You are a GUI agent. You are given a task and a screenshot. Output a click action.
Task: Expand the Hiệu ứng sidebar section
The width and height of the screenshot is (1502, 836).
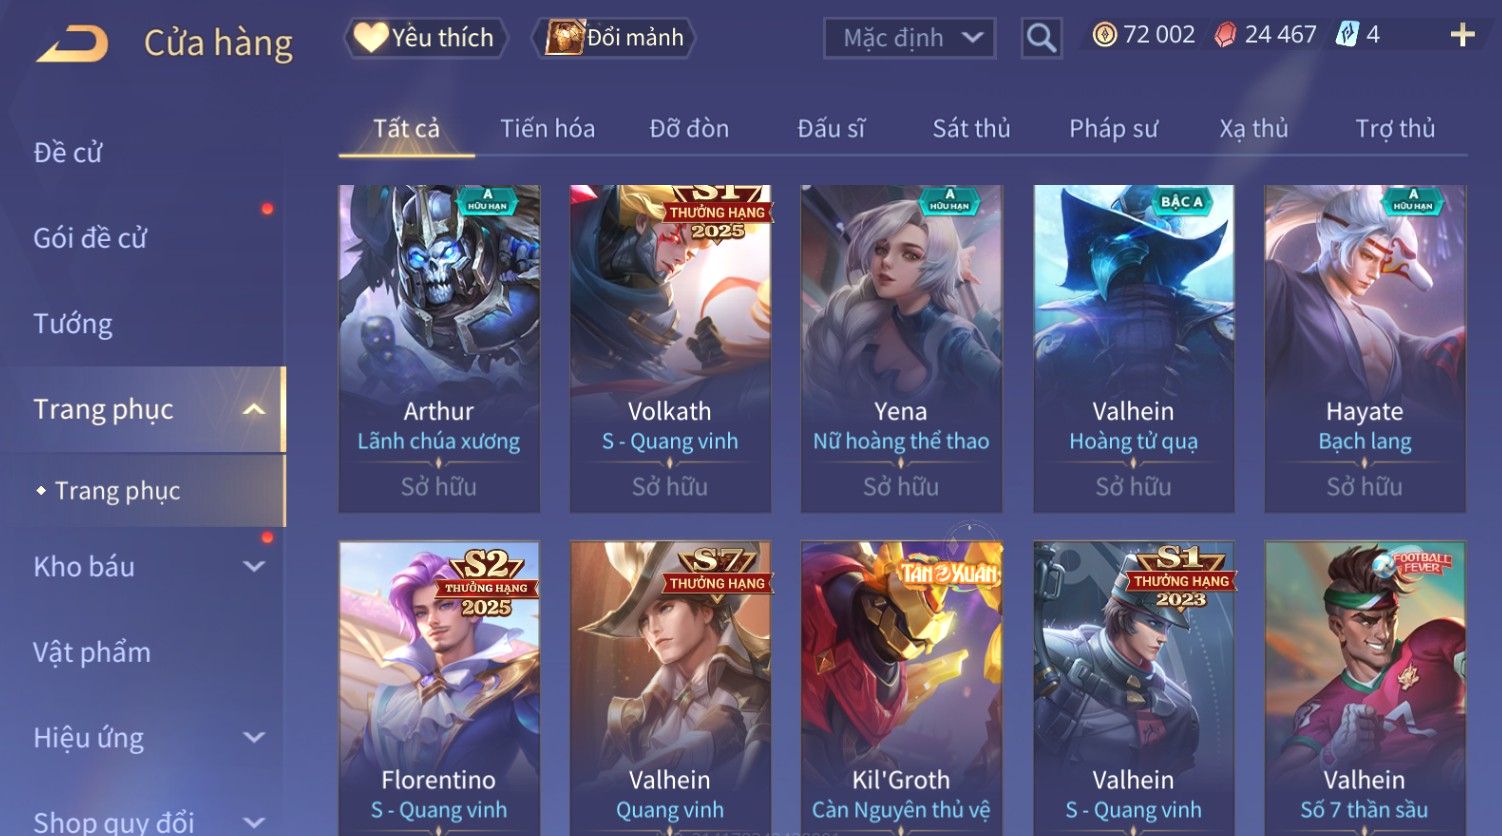[254, 738]
